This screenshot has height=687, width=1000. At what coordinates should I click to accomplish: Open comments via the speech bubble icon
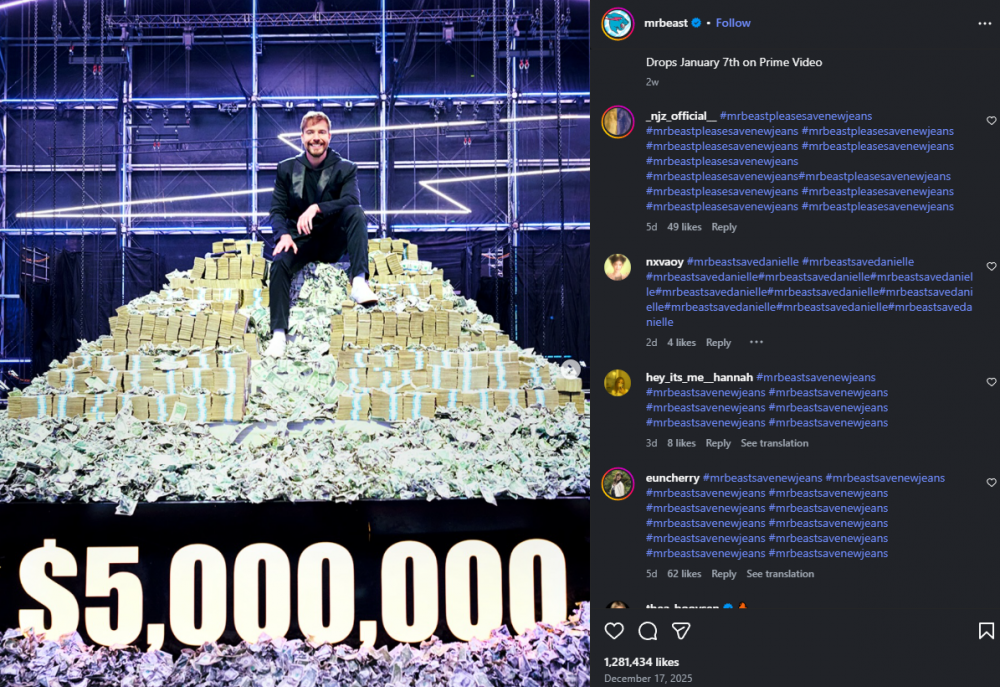point(647,631)
